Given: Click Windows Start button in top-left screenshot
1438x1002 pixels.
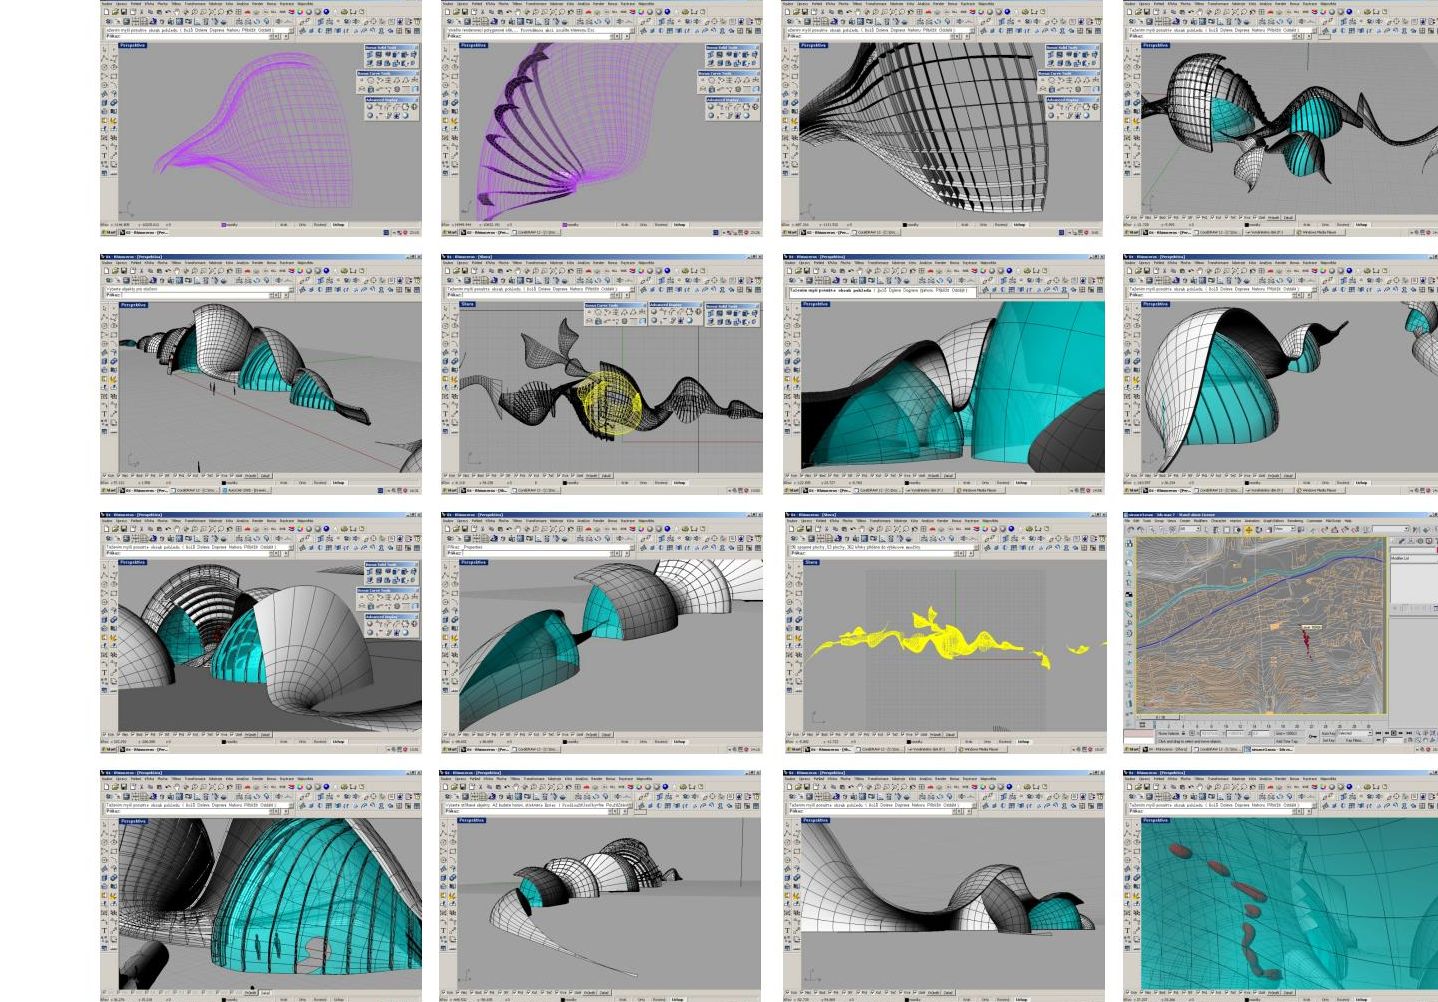Looking at the screenshot, I should click(107, 233).
